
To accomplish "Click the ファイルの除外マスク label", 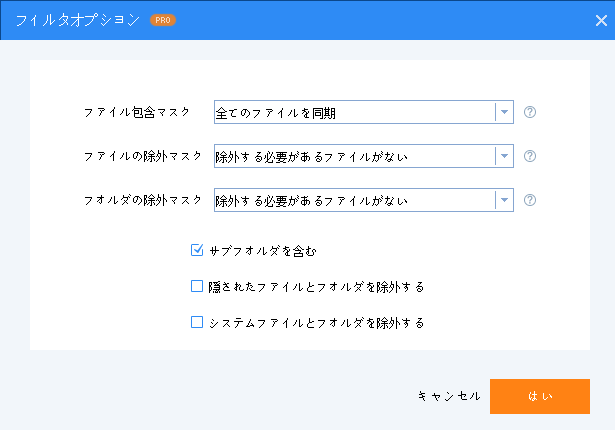I will coord(143,156).
